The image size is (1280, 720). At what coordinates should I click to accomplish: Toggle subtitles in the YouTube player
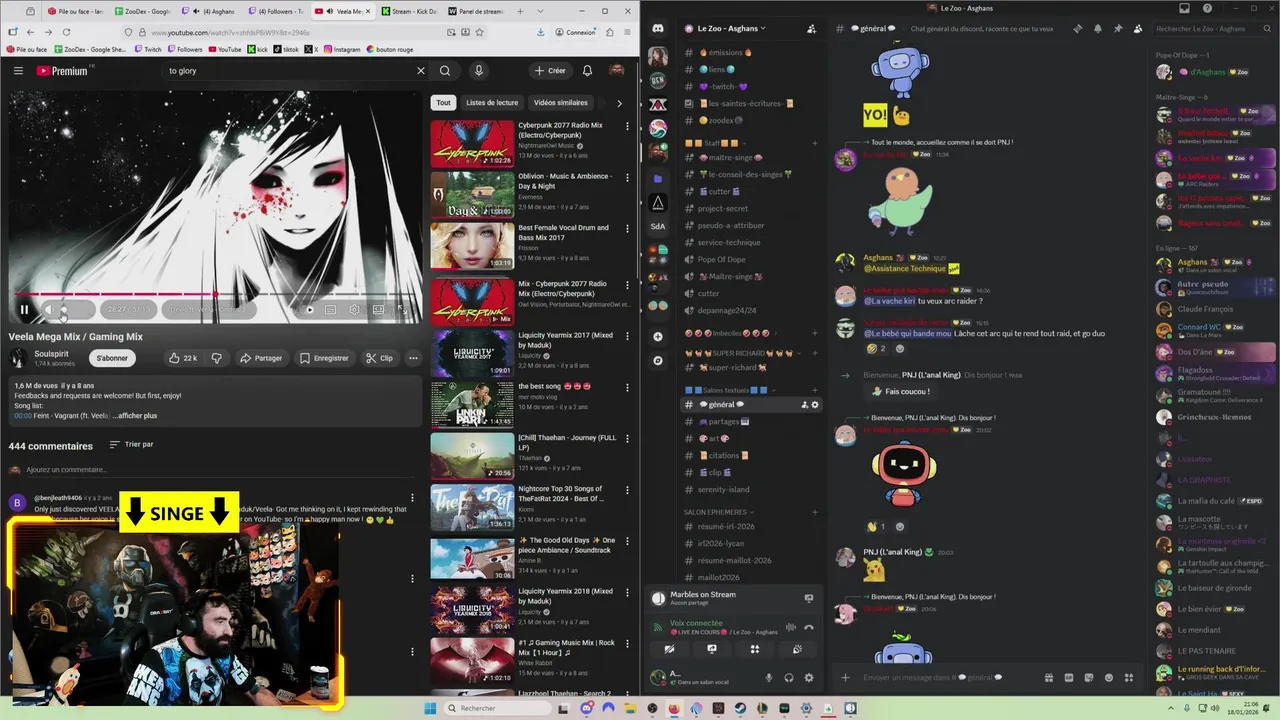[x=330, y=310]
